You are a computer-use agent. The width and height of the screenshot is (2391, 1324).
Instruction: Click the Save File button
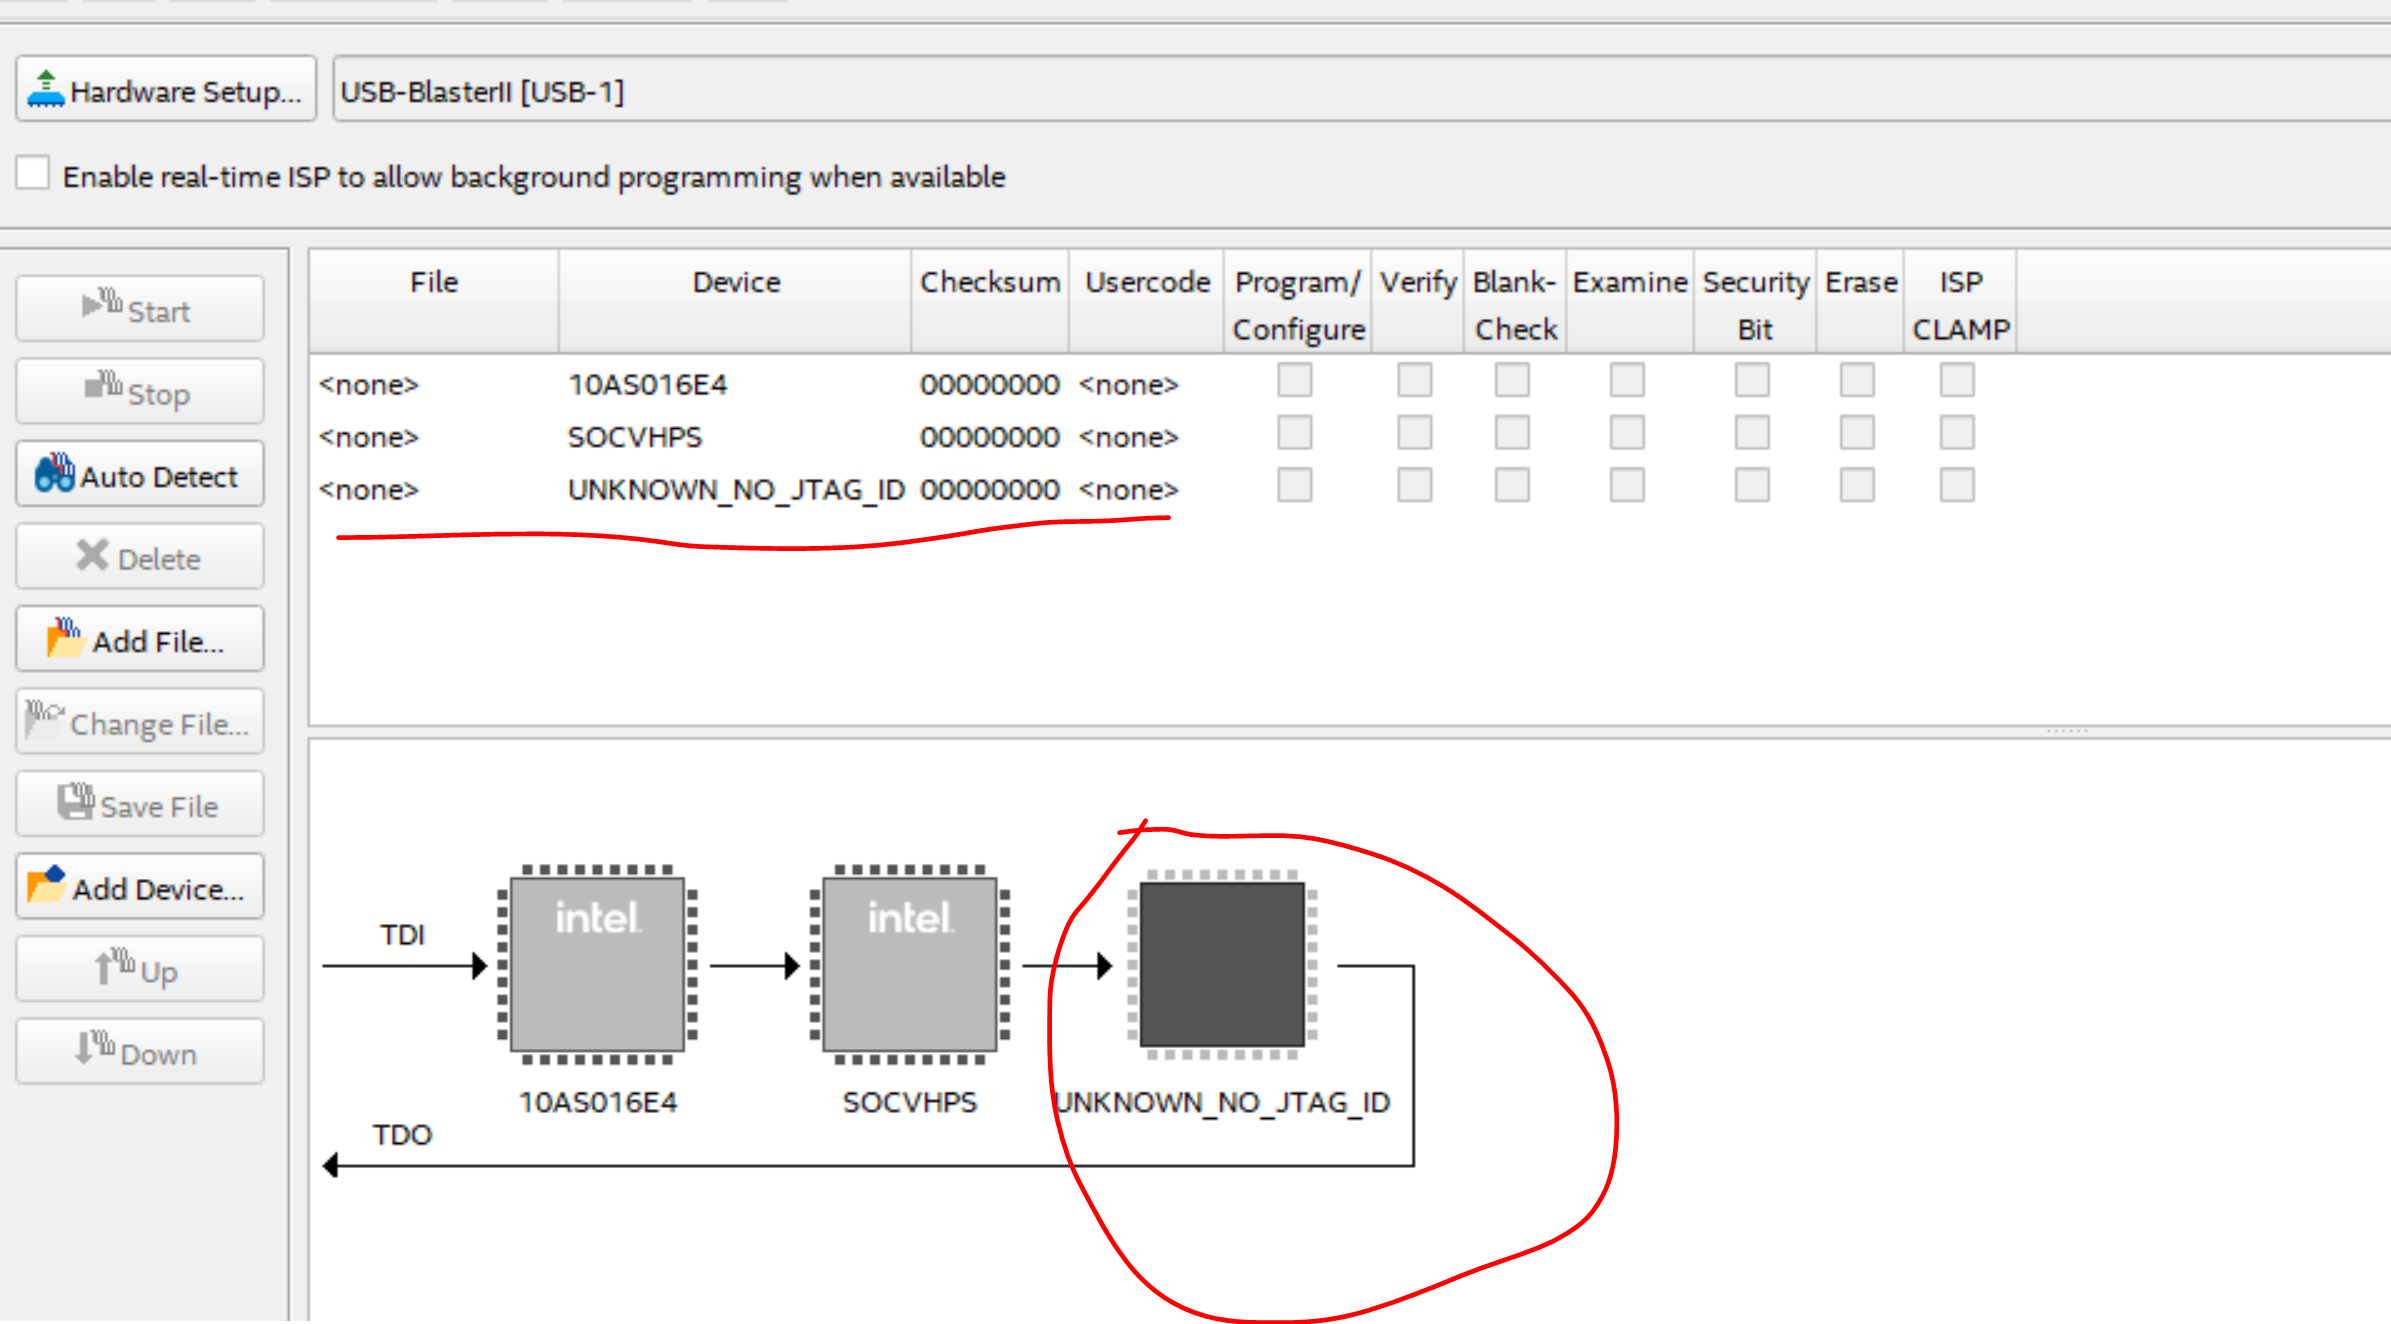140,805
